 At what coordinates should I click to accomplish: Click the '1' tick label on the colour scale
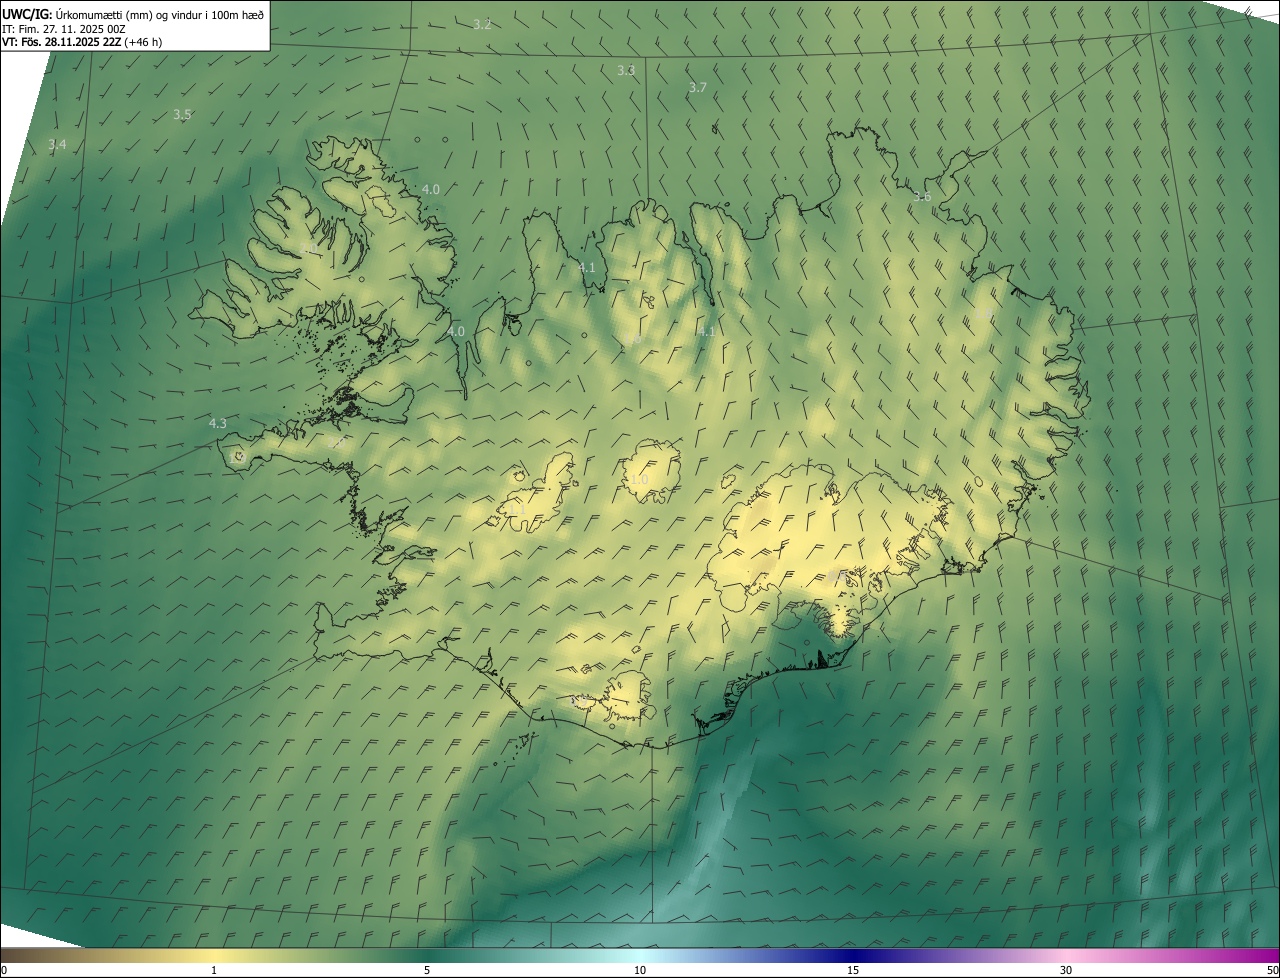click(214, 971)
